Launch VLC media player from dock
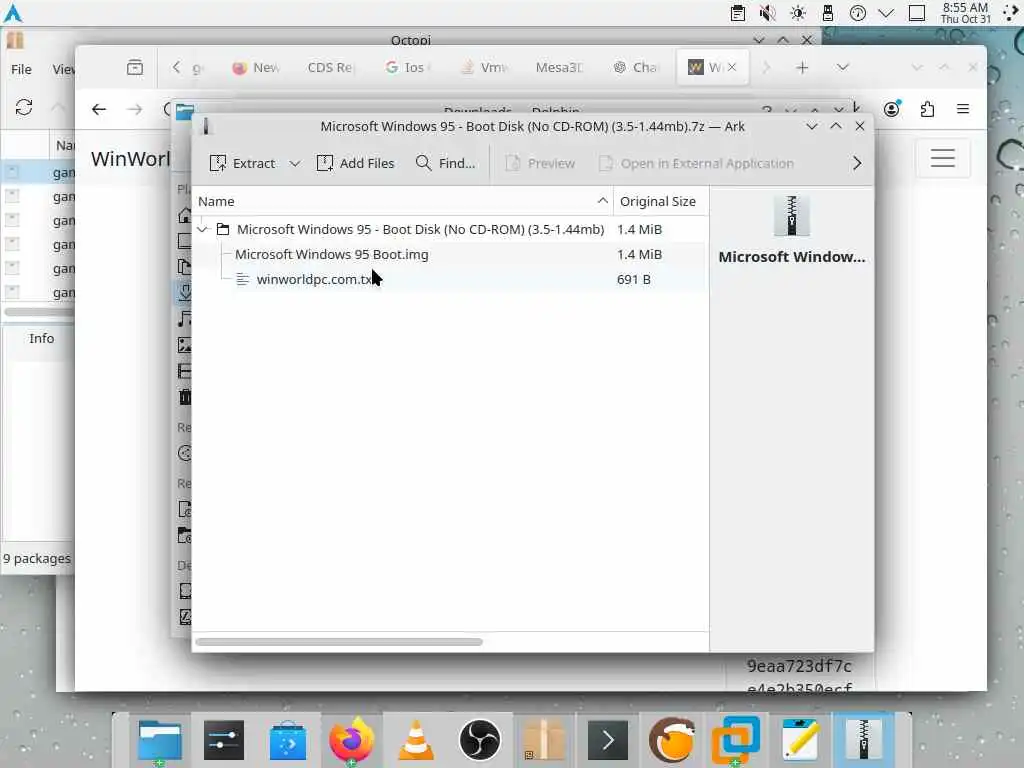Screen dimensions: 1024x768 click(415, 741)
